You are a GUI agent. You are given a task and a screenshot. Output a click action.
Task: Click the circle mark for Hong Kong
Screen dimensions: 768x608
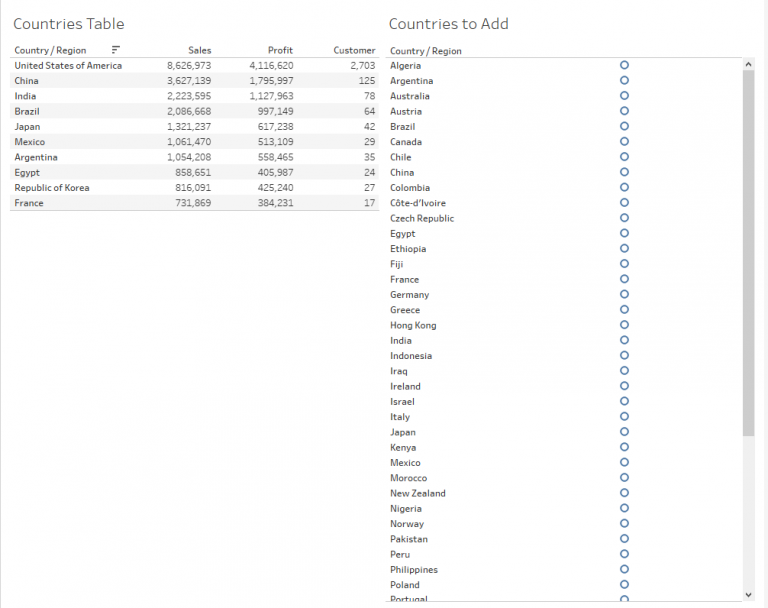coord(624,324)
